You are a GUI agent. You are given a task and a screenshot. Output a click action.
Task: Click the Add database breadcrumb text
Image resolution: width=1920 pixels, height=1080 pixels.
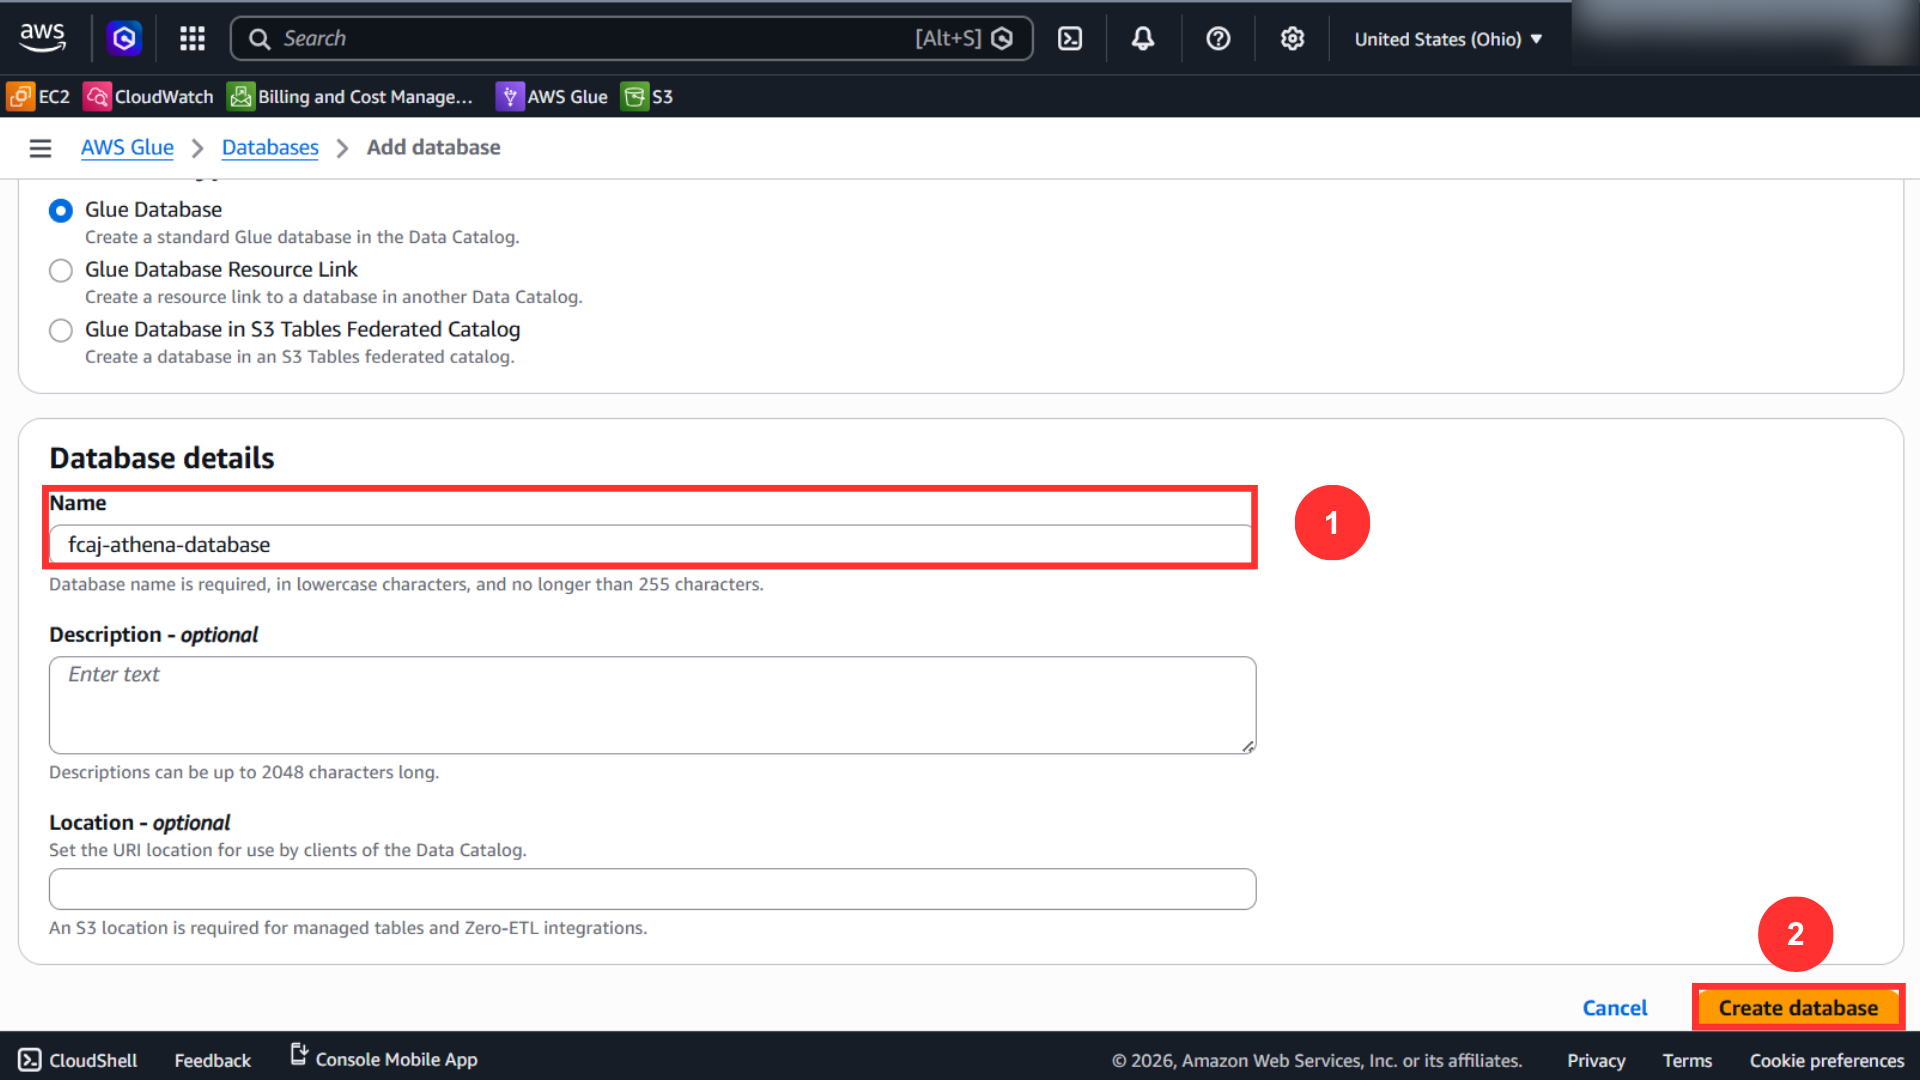click(433, 147)
